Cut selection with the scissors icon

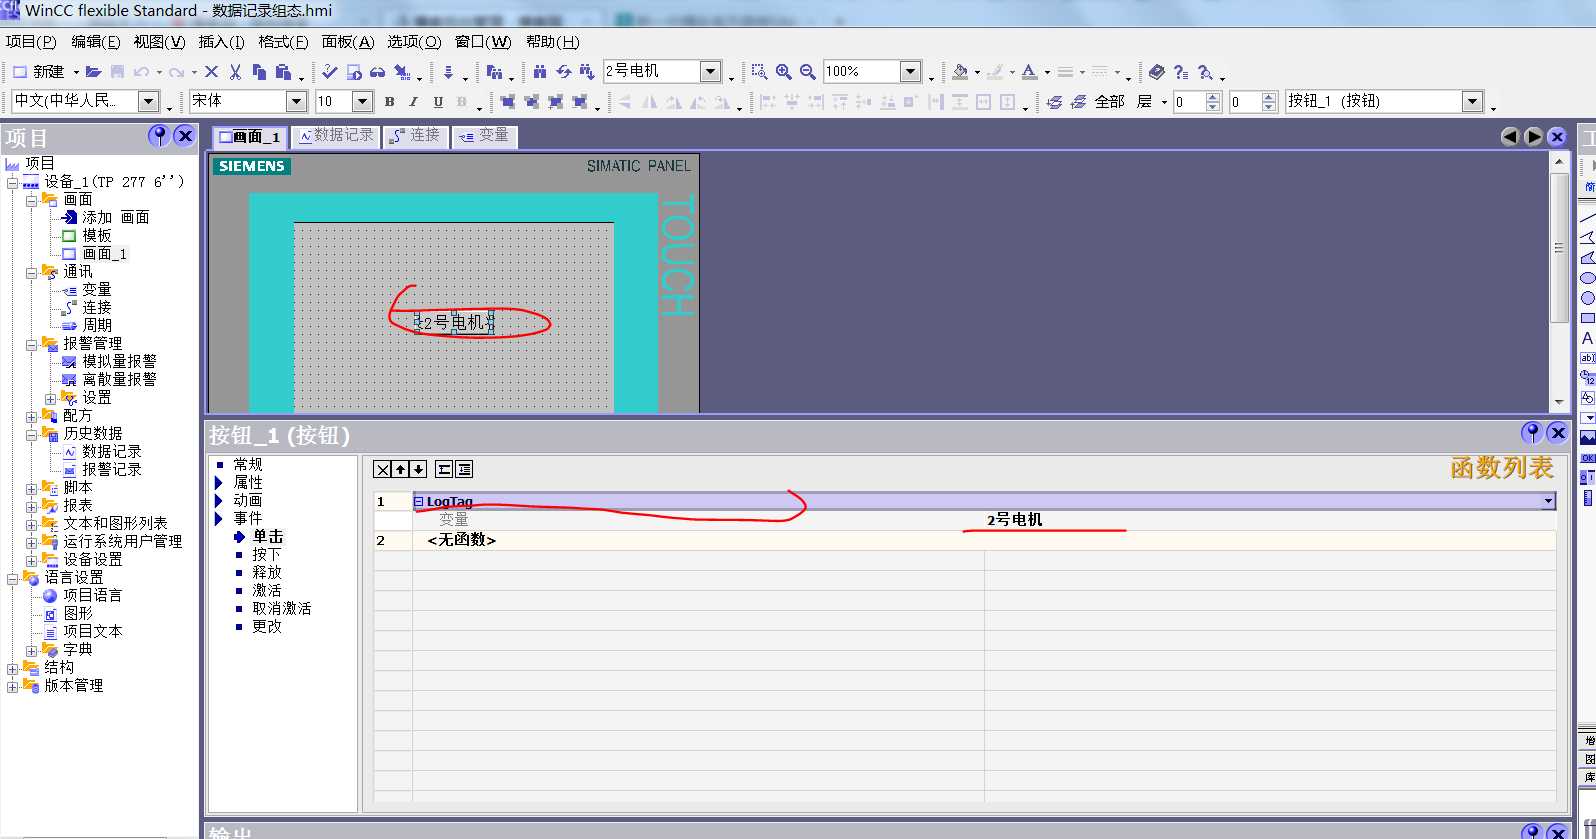click(235, 72)
